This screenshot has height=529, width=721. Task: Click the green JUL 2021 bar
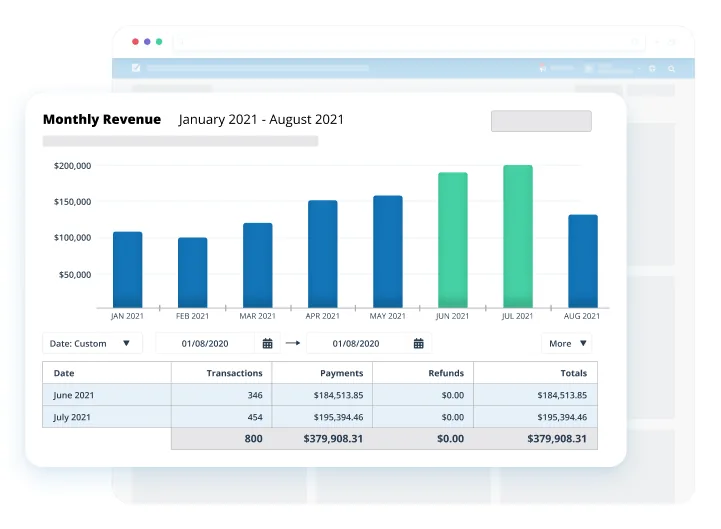pos(518,236)
